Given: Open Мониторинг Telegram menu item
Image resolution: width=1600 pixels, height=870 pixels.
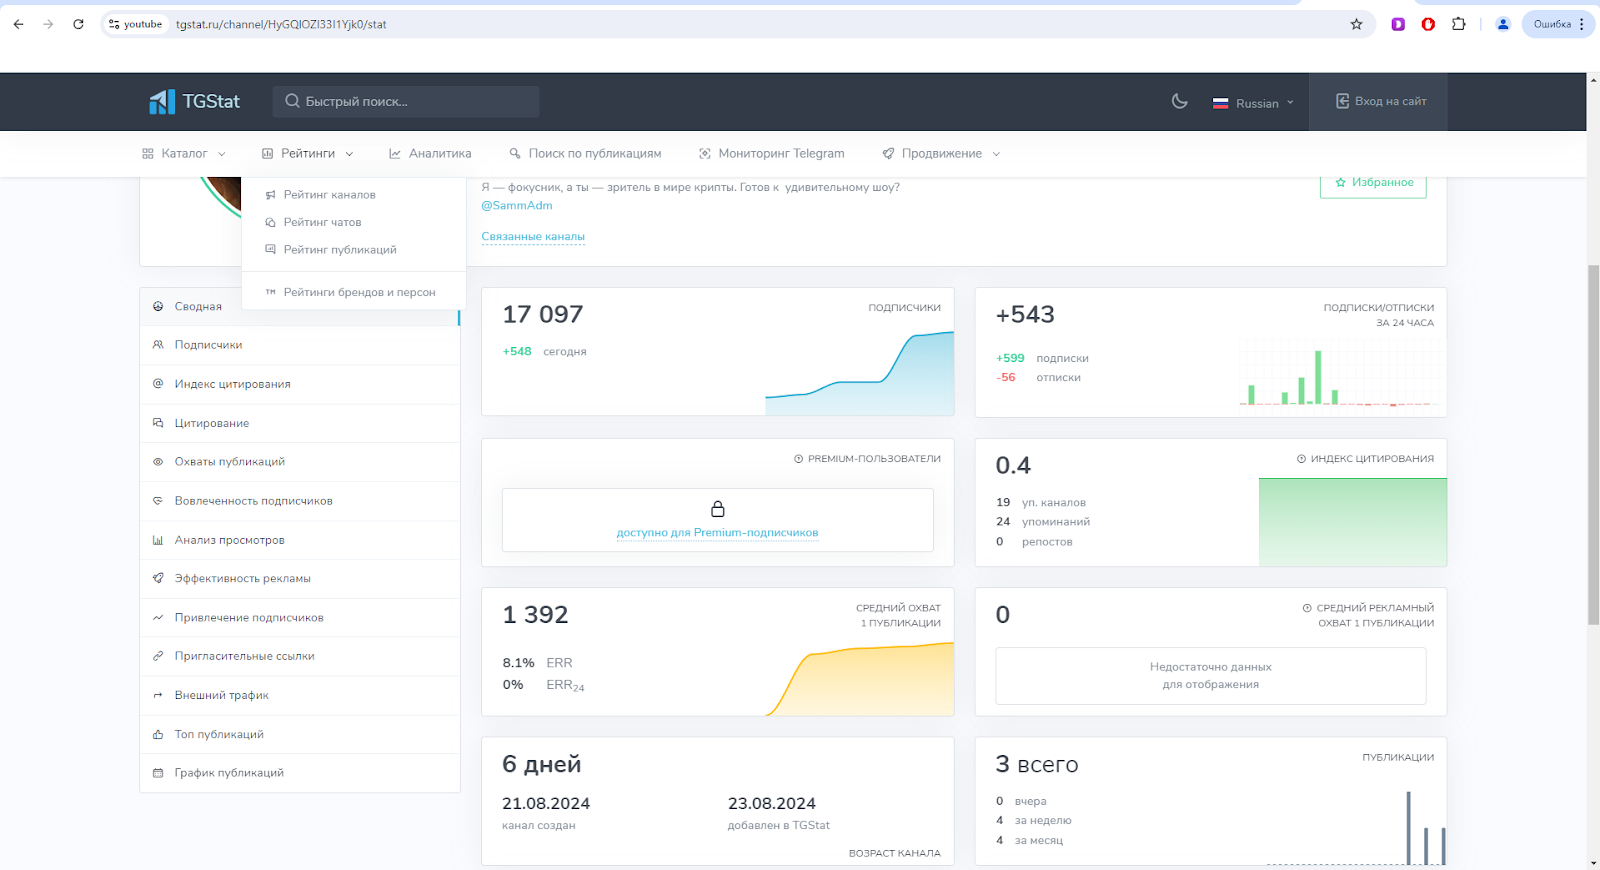Looking at the screenshot, I should click(771, 153).
